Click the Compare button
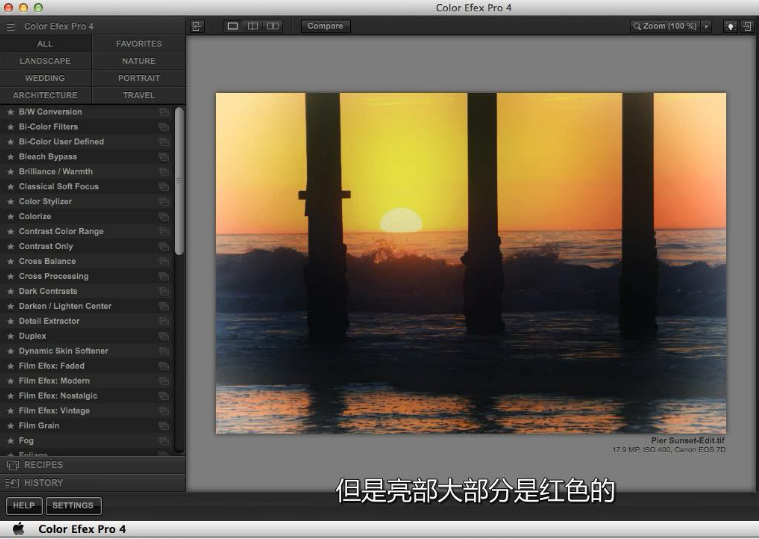This screenshot has height=539, width=759. (x=325, y=26)
